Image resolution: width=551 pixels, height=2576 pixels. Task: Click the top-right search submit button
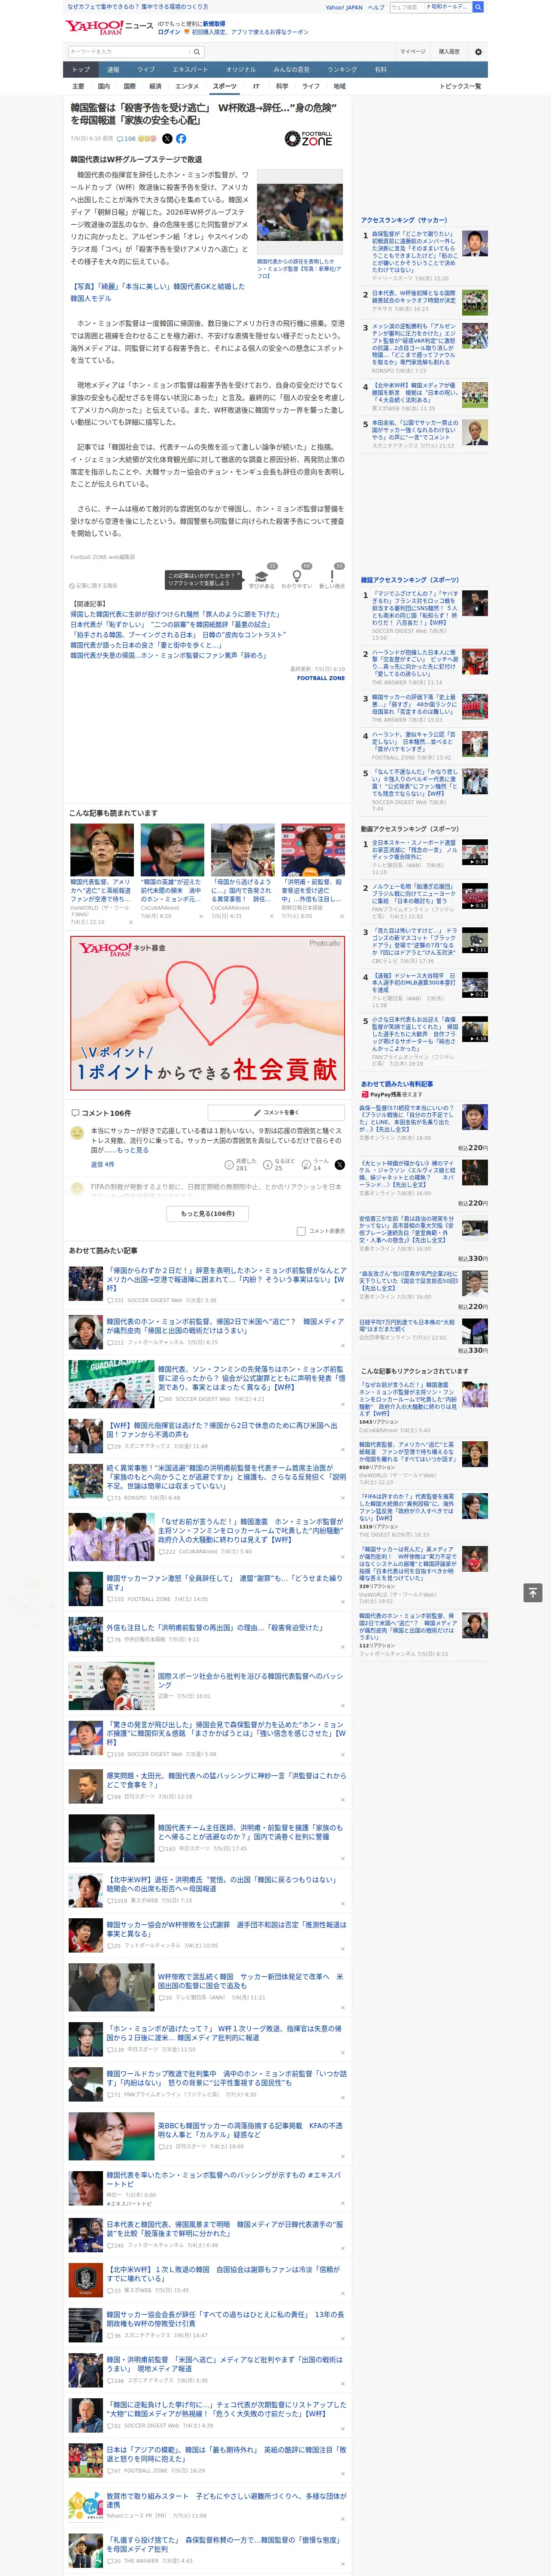[478, 7]
